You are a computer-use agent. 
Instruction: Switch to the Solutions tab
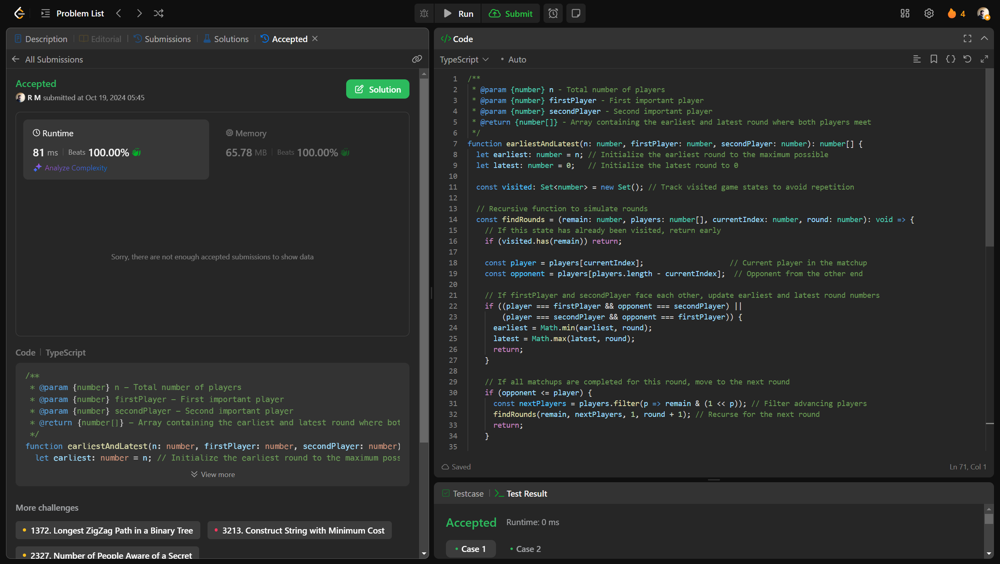[226, 39]
